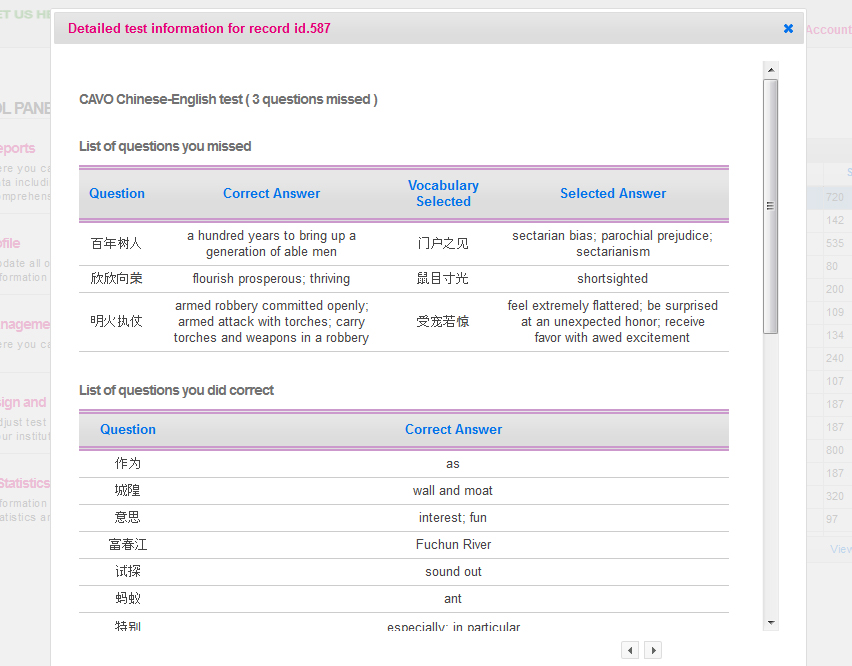Close the detailed test information dialog
This screenshot has height=666, width=852.
[x=788, y=29]
